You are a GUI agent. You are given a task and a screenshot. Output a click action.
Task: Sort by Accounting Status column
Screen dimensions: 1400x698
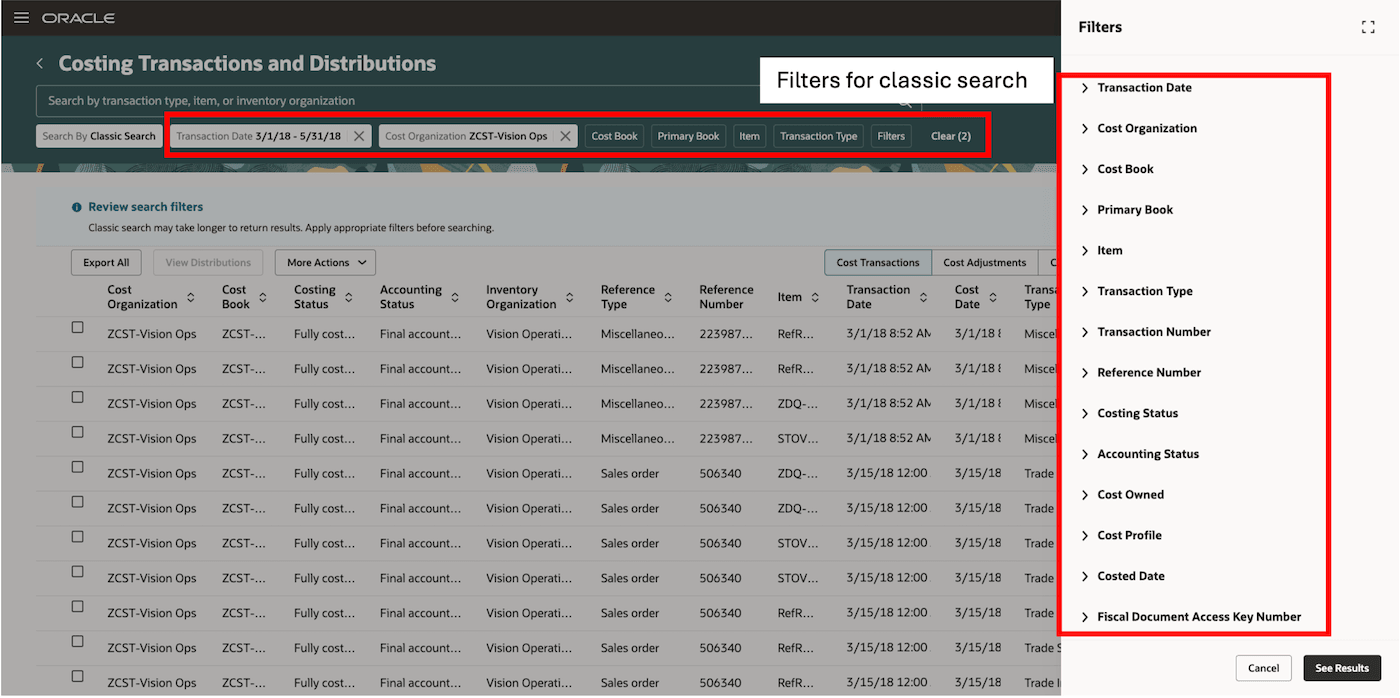455,297
